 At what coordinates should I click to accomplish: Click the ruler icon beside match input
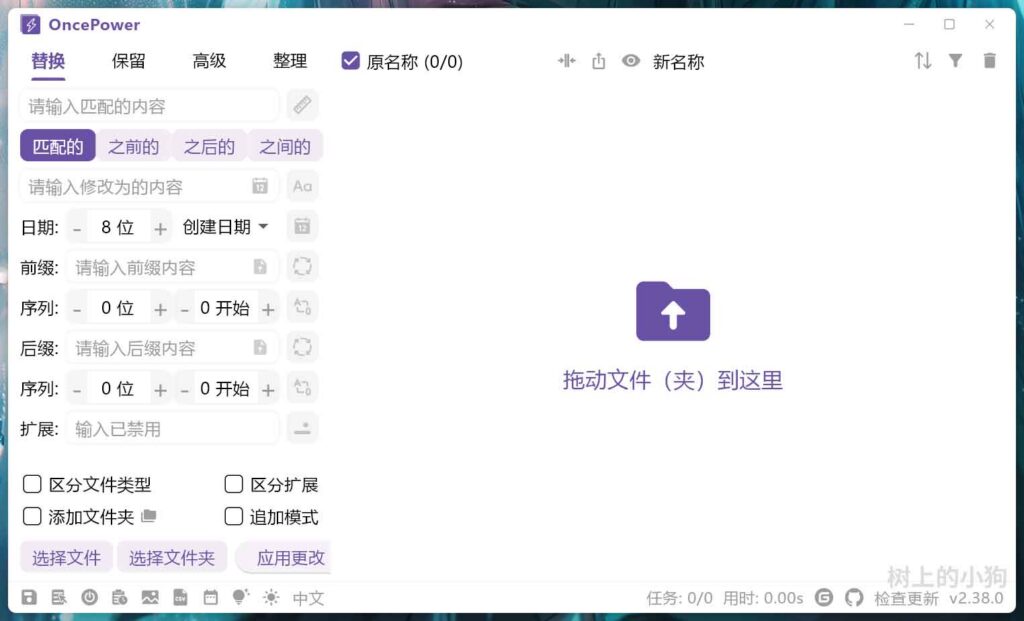click(x=302, y=105)
